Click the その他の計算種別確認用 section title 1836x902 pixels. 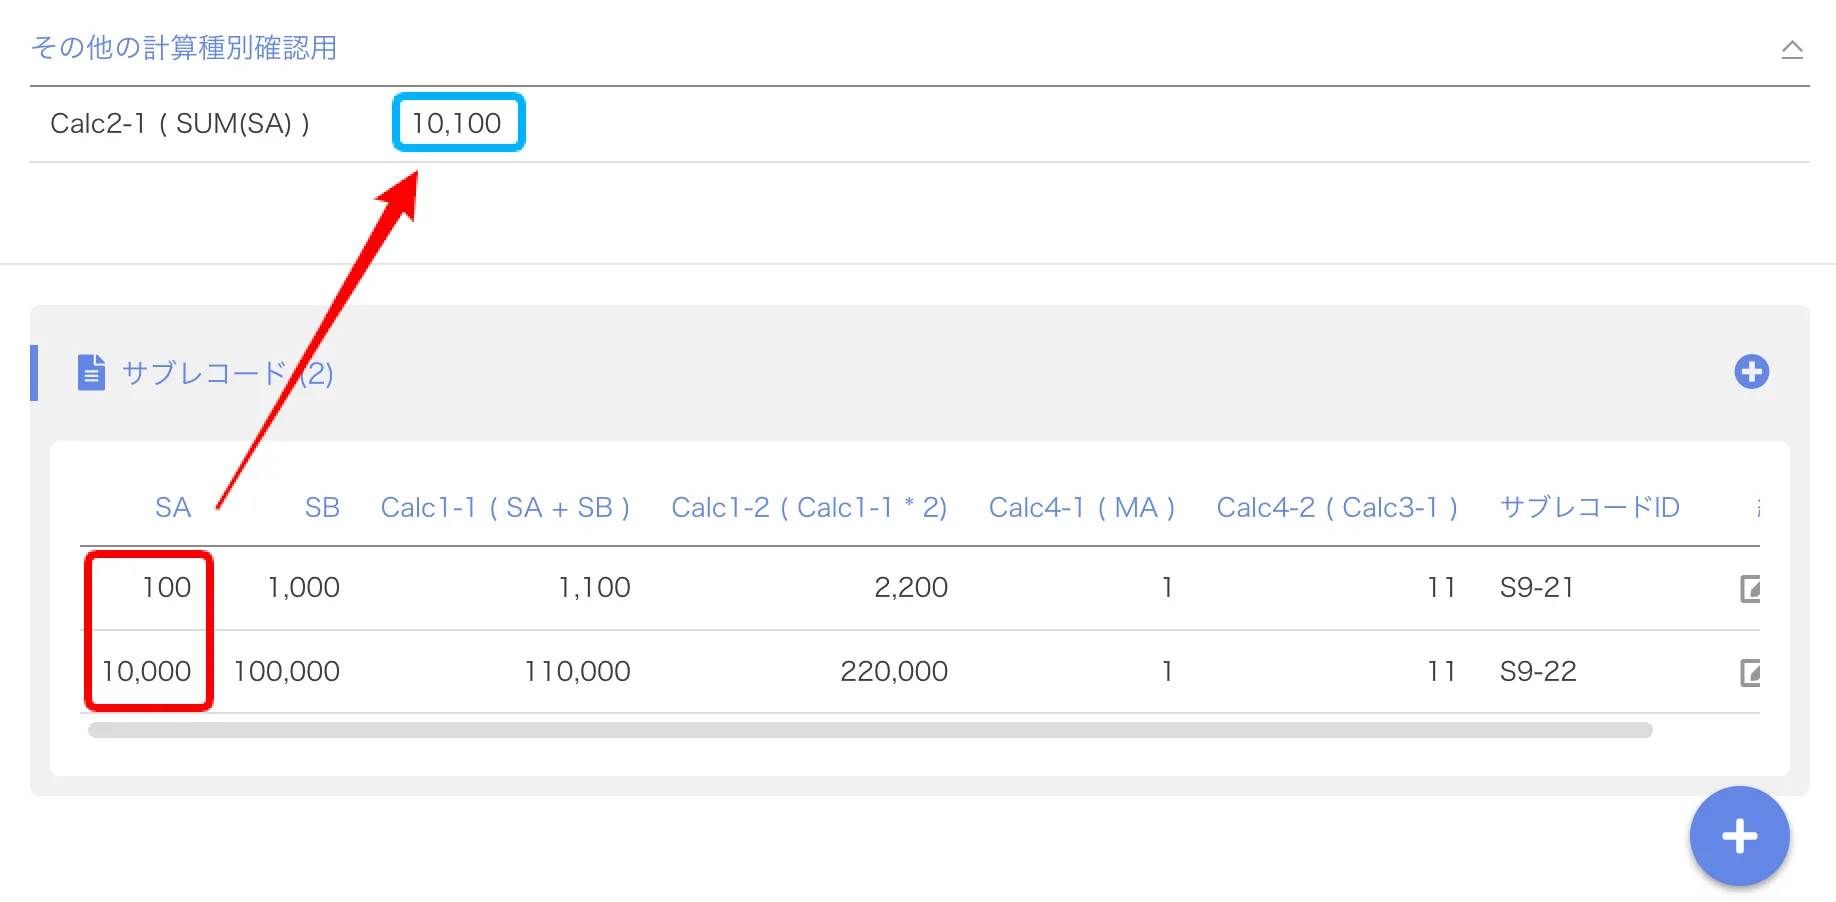(x=184, y=48)
